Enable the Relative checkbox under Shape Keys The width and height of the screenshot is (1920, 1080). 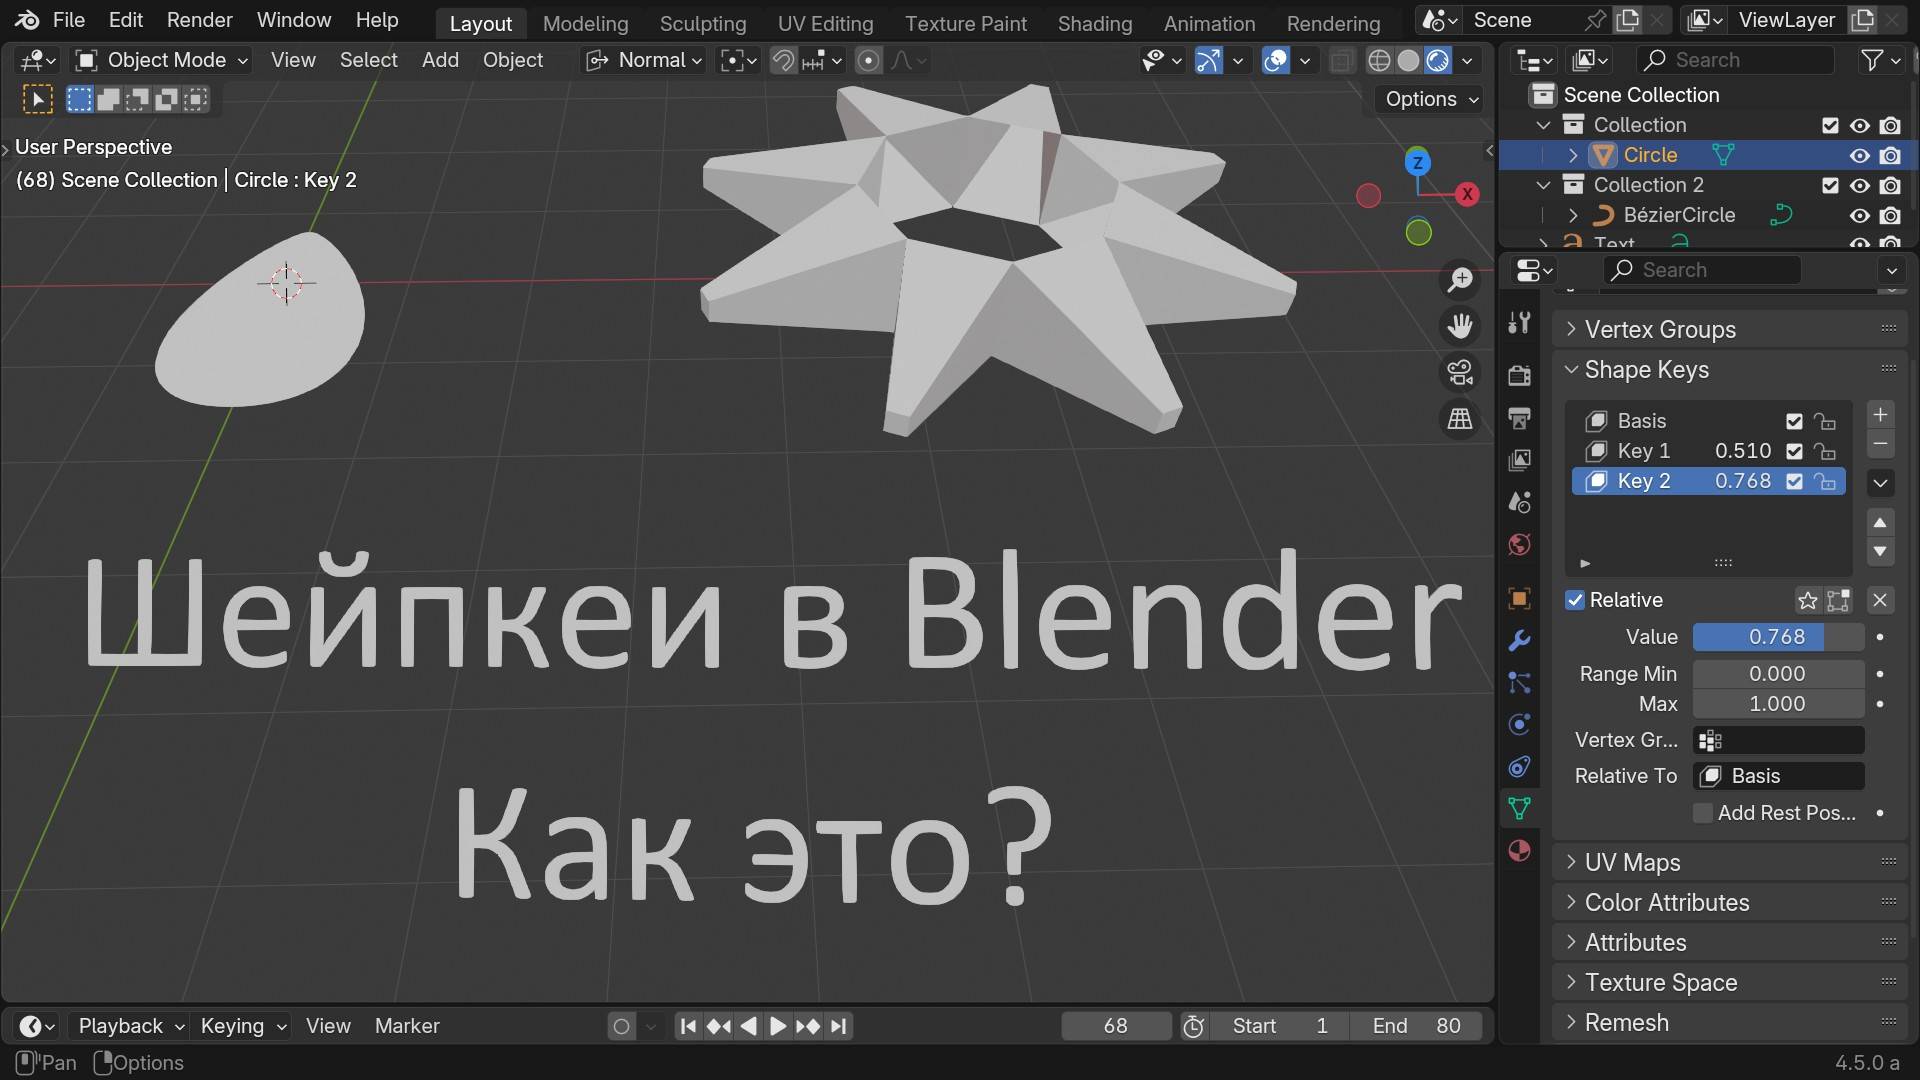click(1576, 600)
